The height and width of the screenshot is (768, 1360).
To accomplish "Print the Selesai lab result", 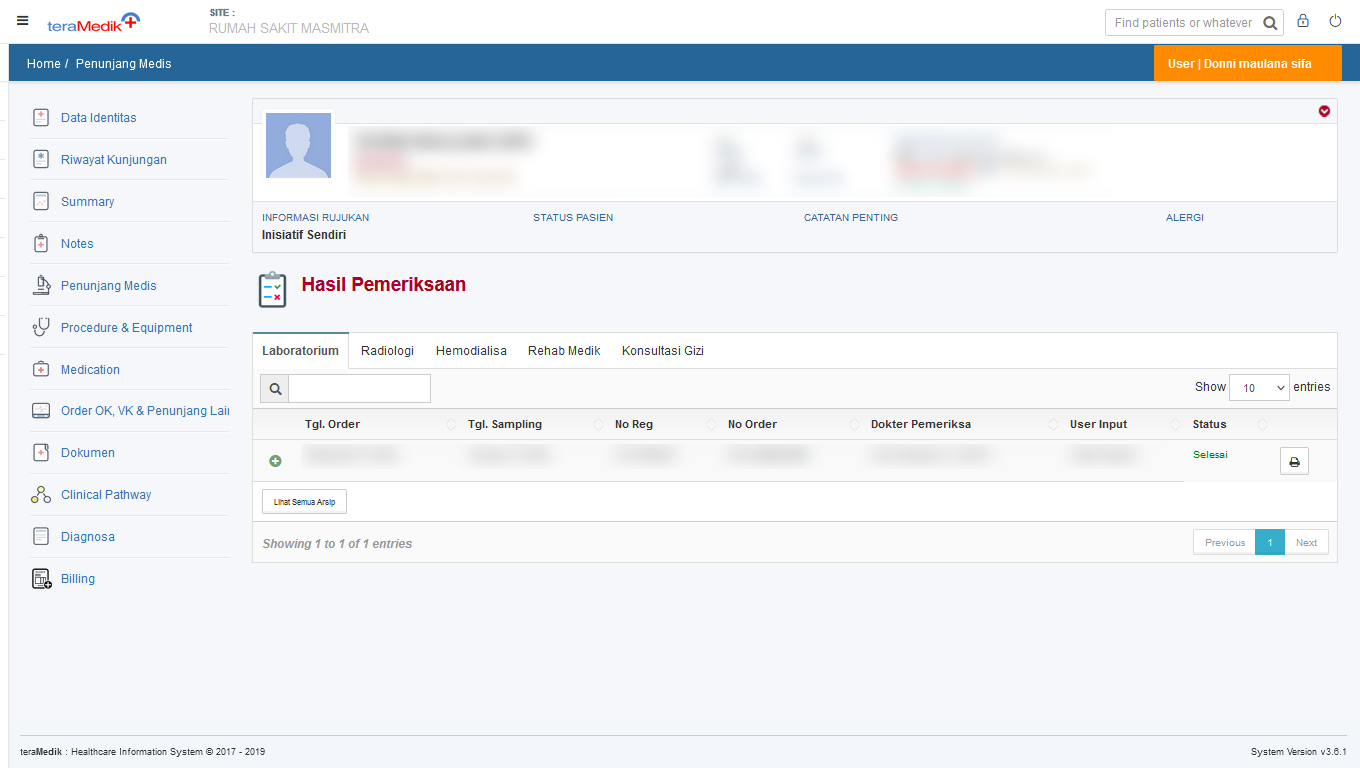I will point(1294,462).
